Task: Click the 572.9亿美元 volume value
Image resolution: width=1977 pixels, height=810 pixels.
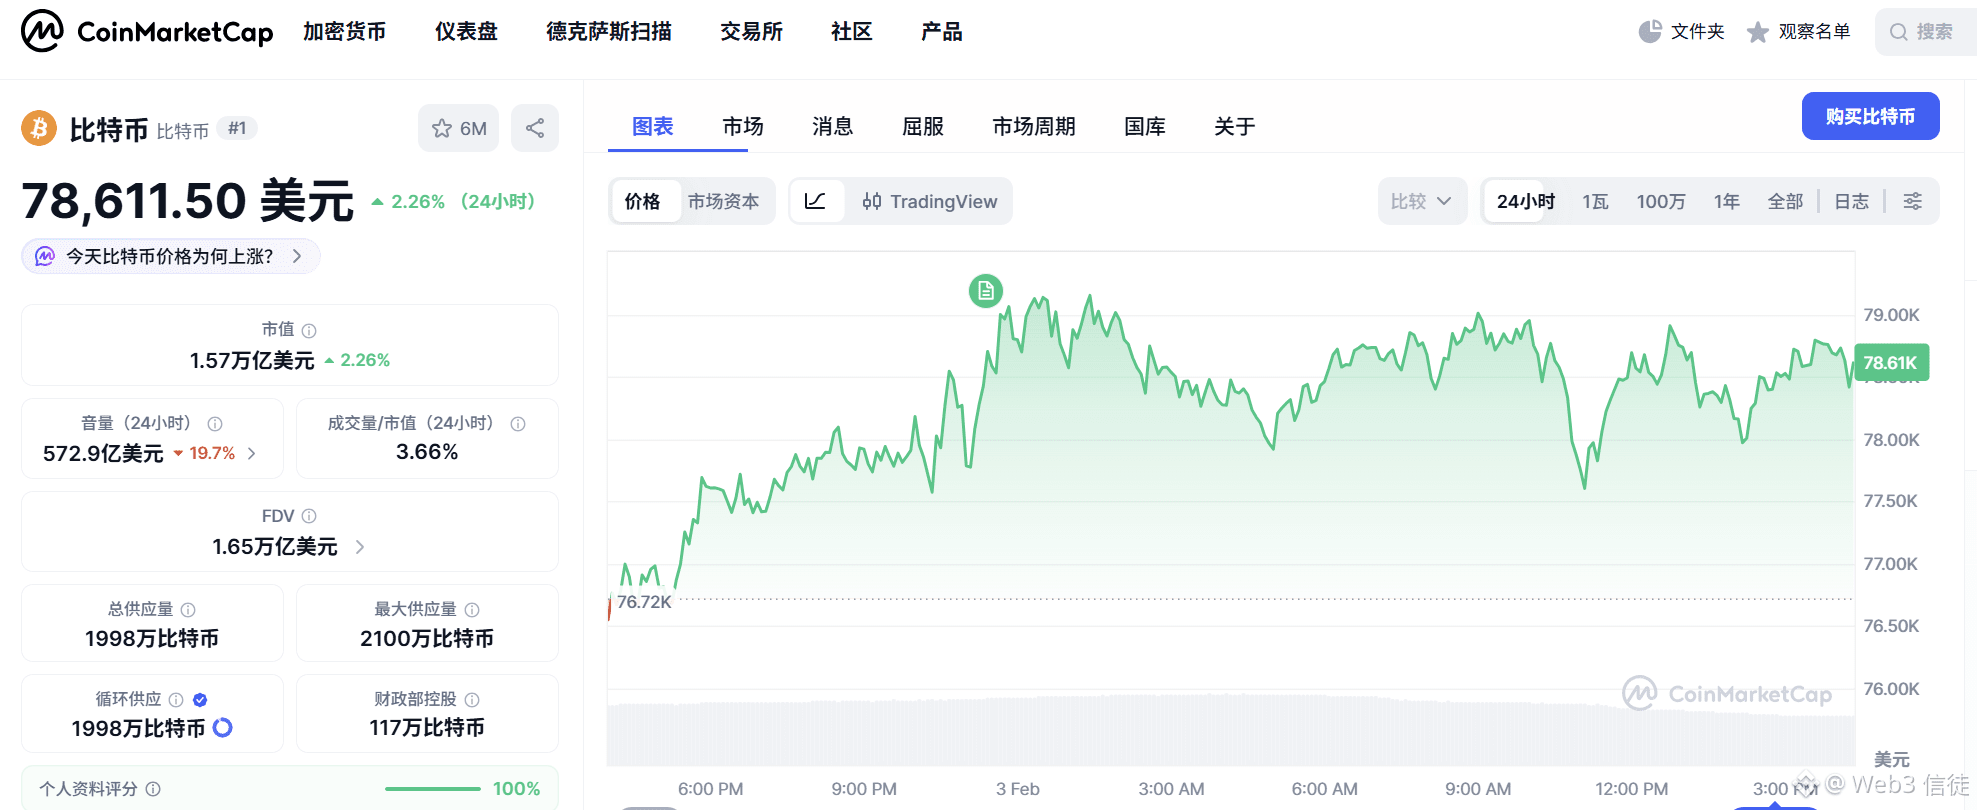Action: (x=103, y=454)
